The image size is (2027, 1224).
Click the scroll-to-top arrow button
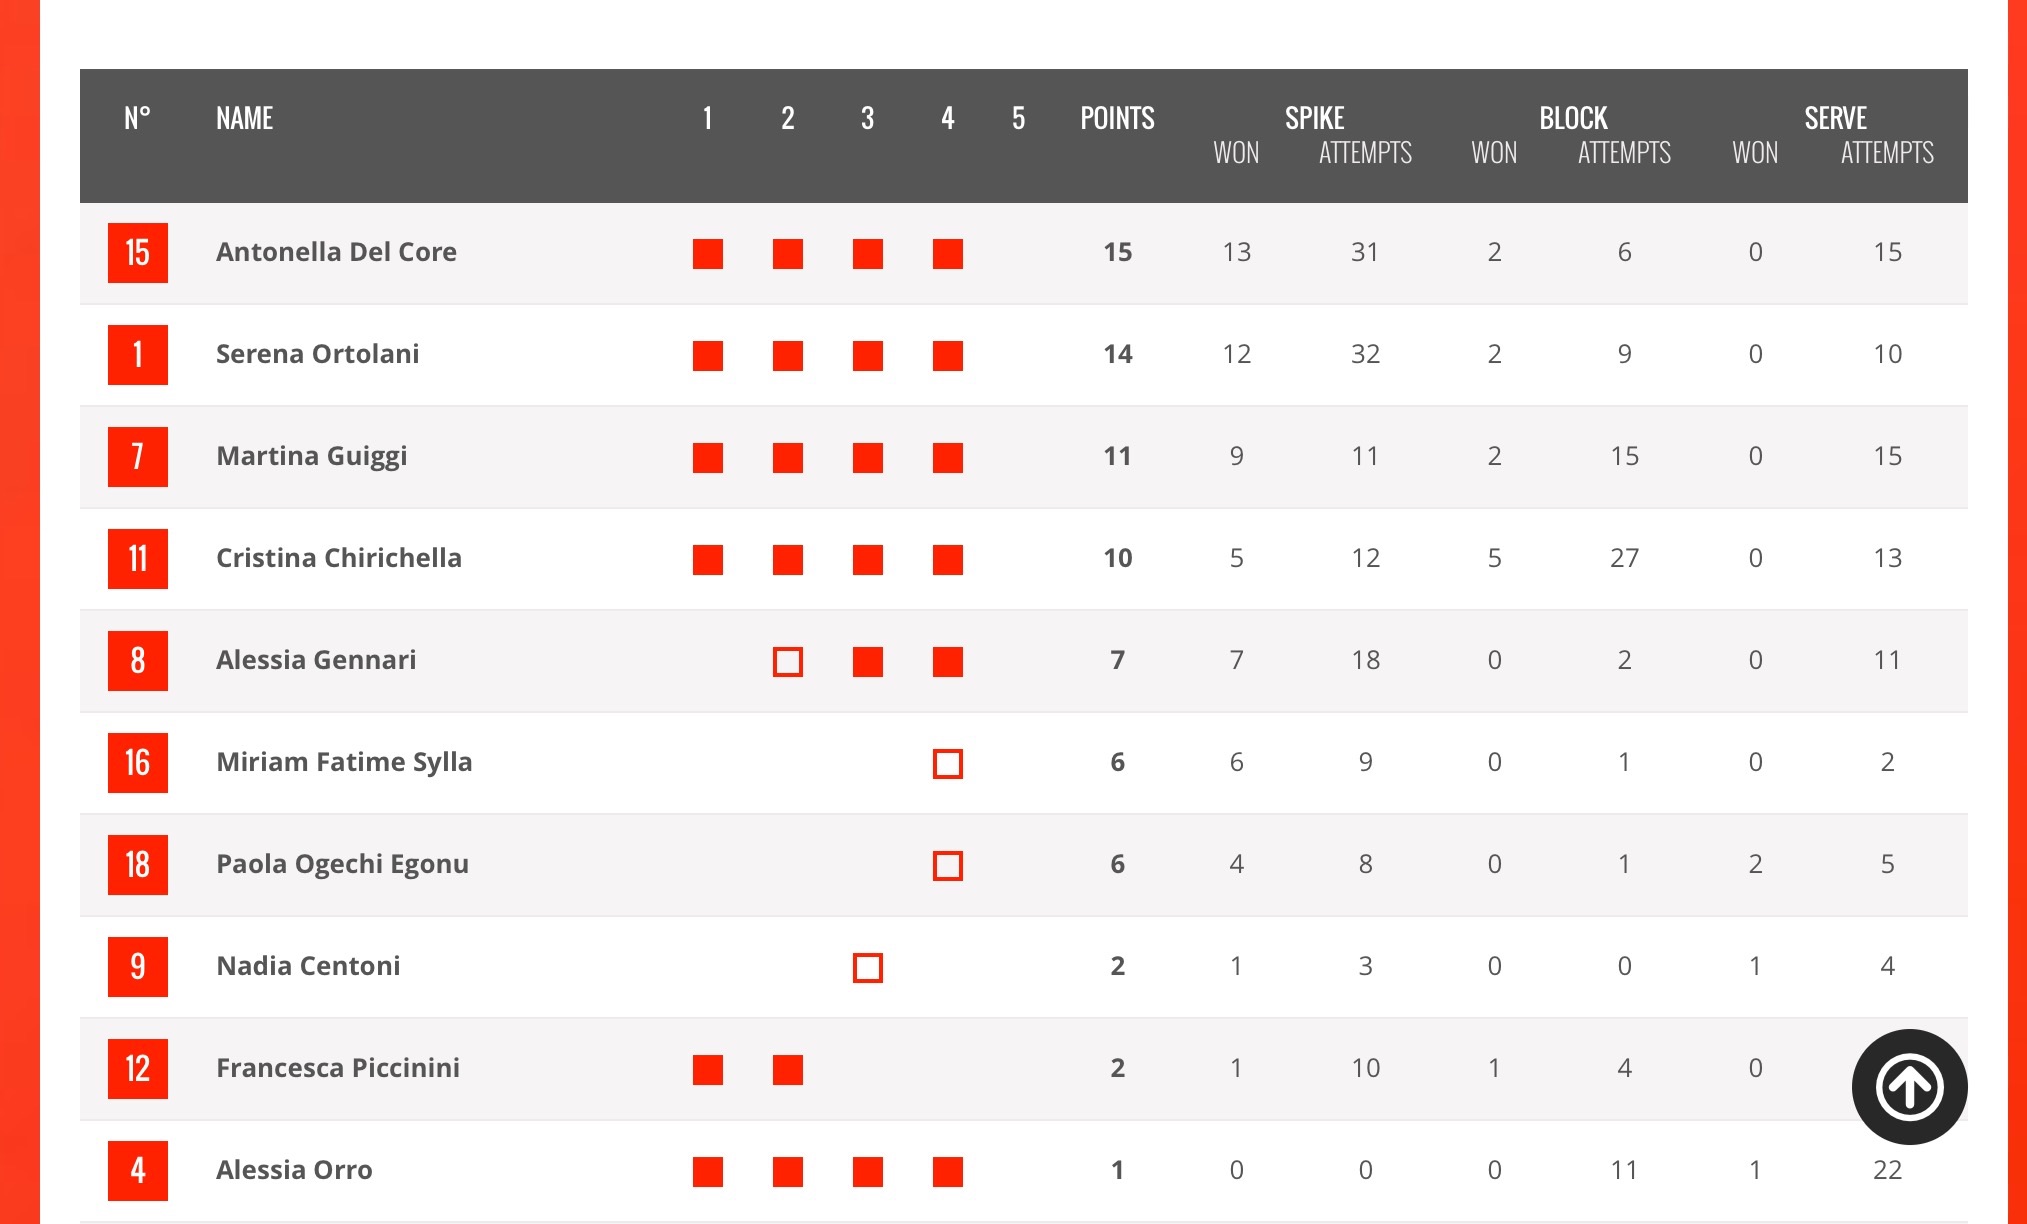tap(1909, 1087)
